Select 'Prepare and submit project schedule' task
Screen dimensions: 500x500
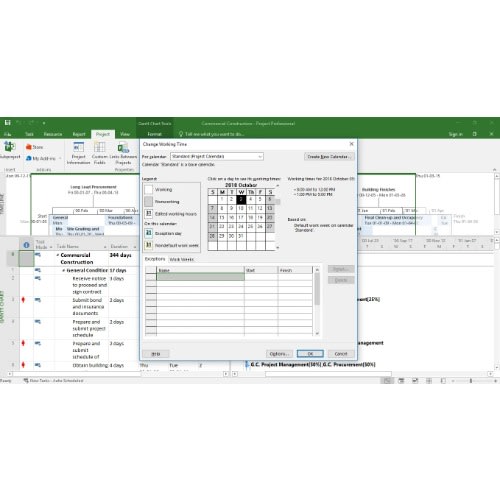(89, 328)
